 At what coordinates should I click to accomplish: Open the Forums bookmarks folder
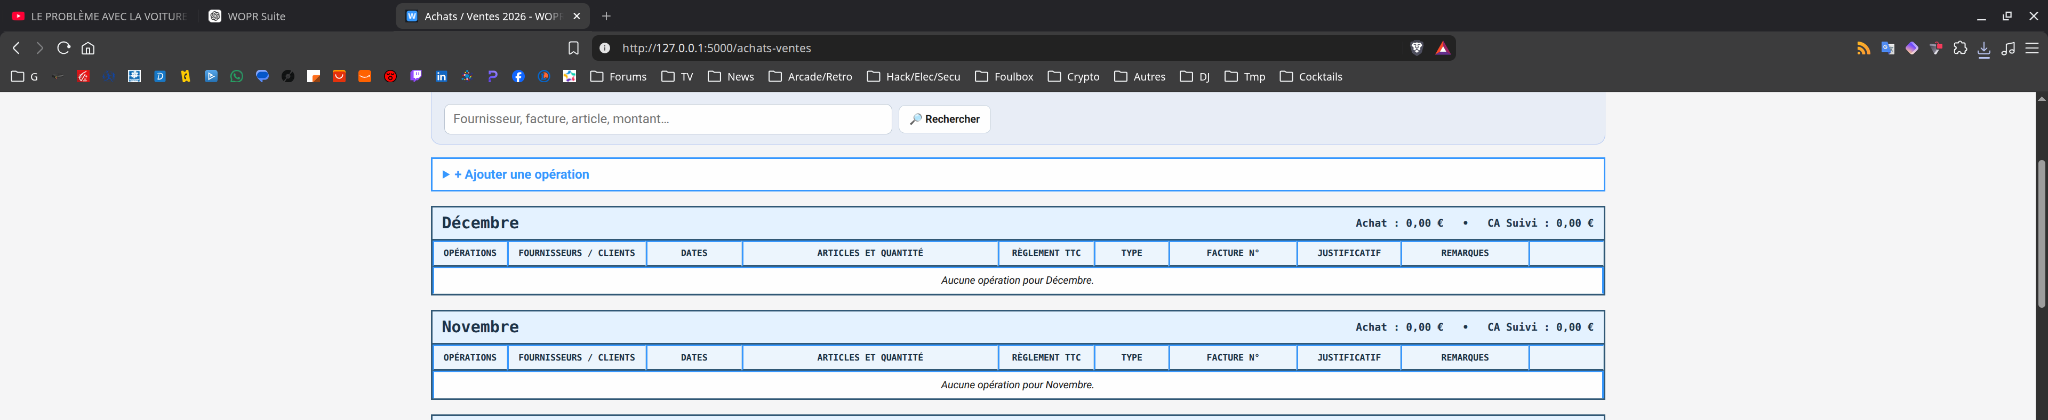[x=618, y=76]
